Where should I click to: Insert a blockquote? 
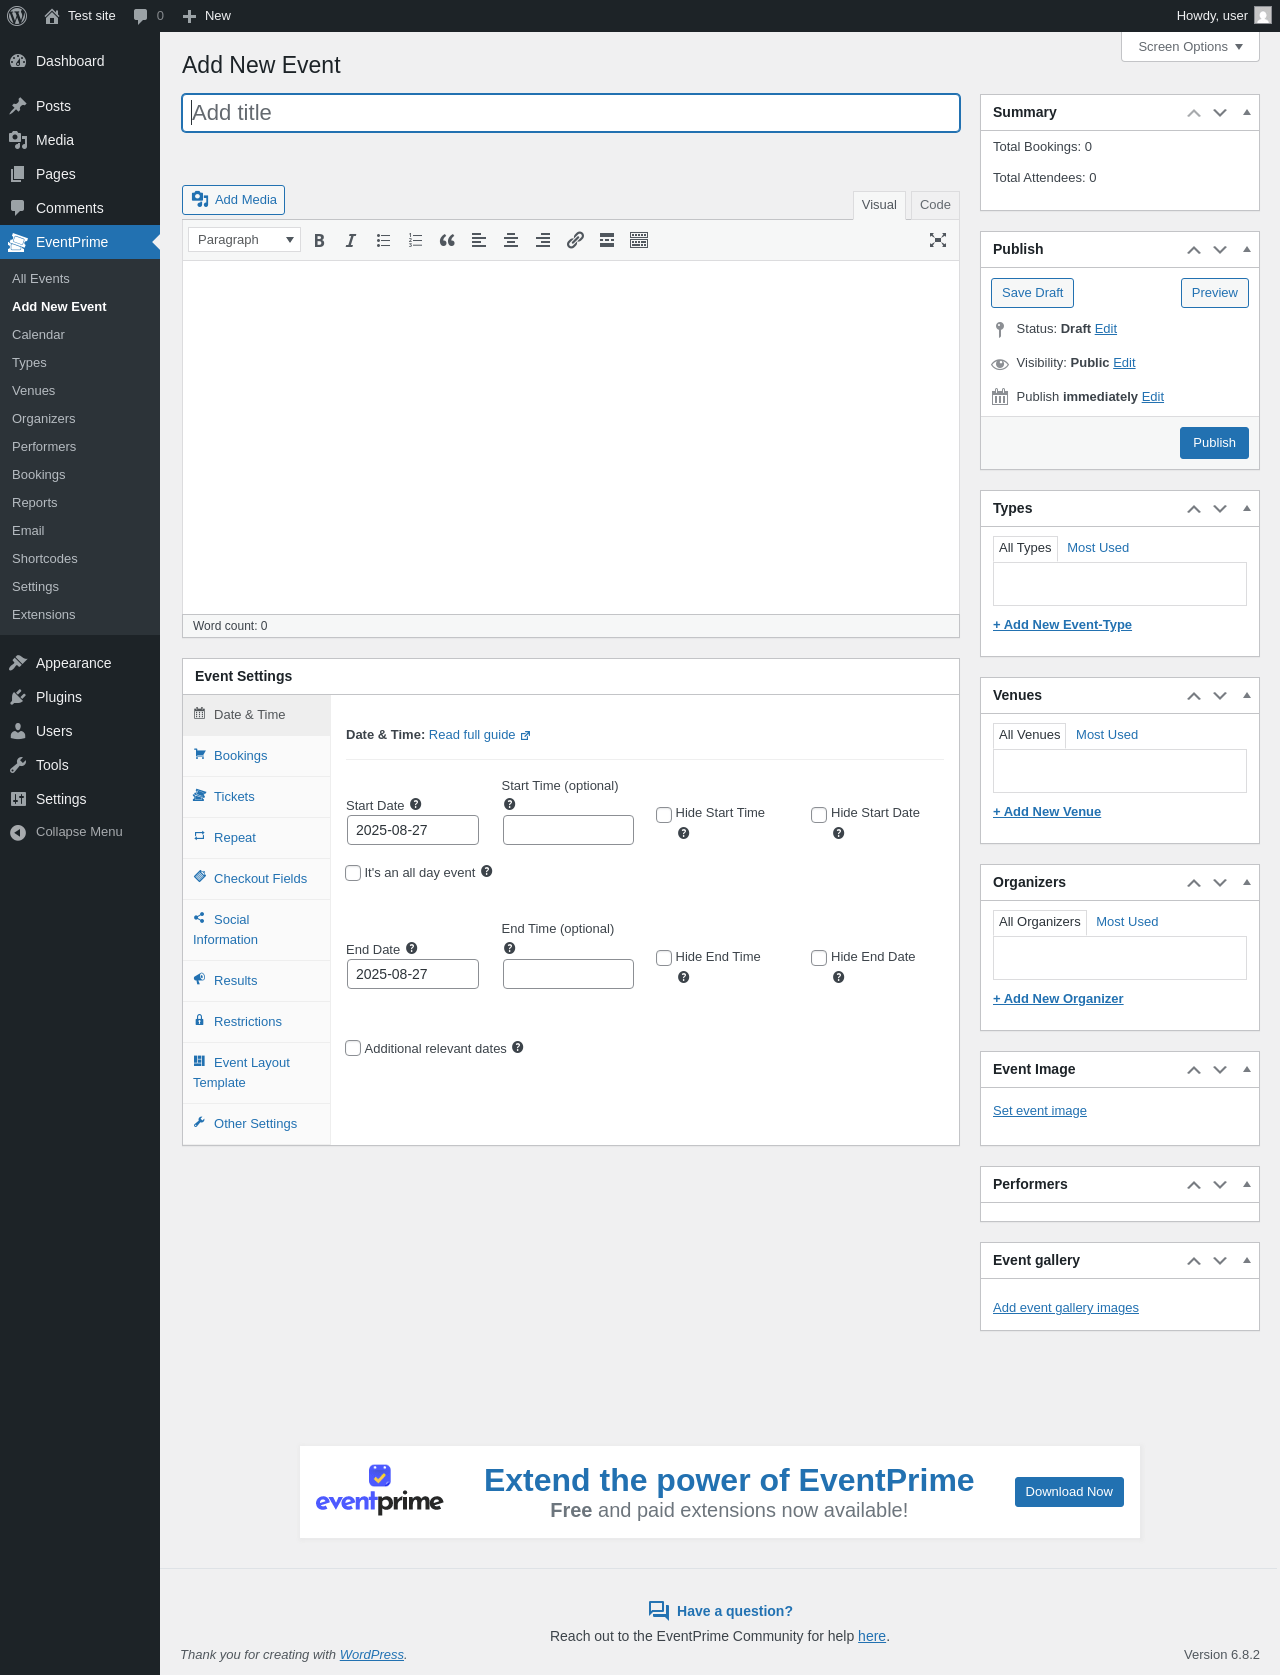click(x=447, y=240)
